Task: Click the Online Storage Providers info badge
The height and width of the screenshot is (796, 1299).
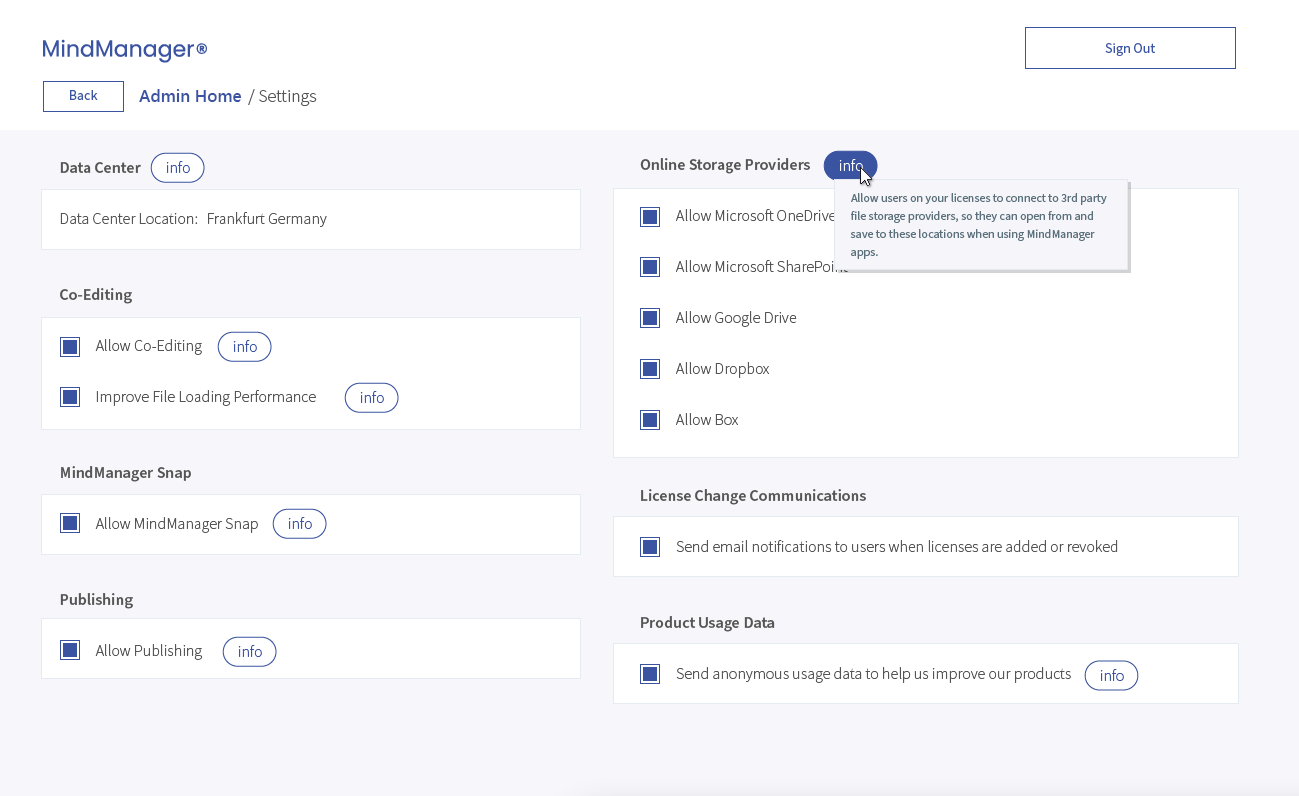Action: [849, 166]
